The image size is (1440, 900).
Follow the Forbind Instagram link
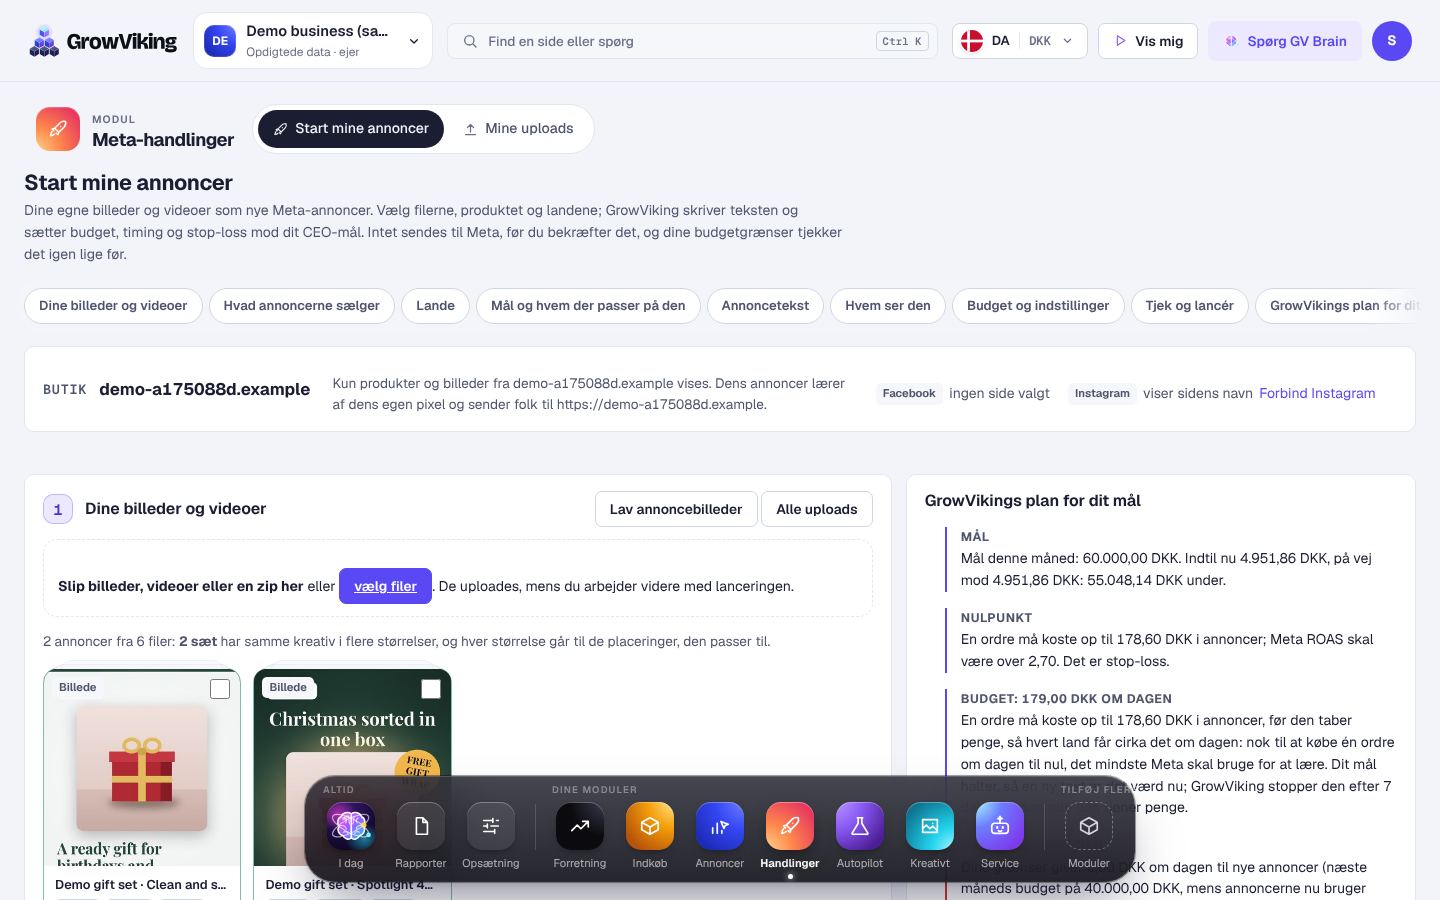point(1317,393)
